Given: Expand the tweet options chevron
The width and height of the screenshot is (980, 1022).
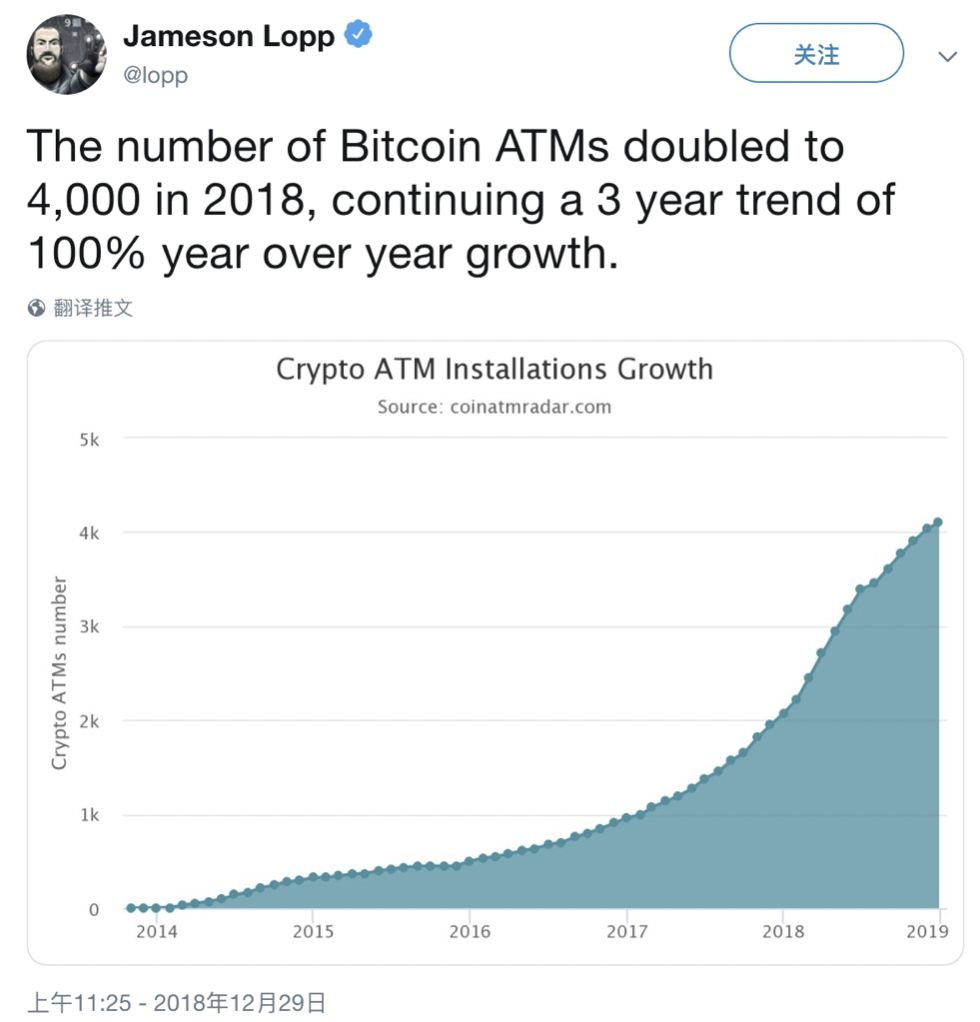Looking at the screenshot, I should pos(947,57).
